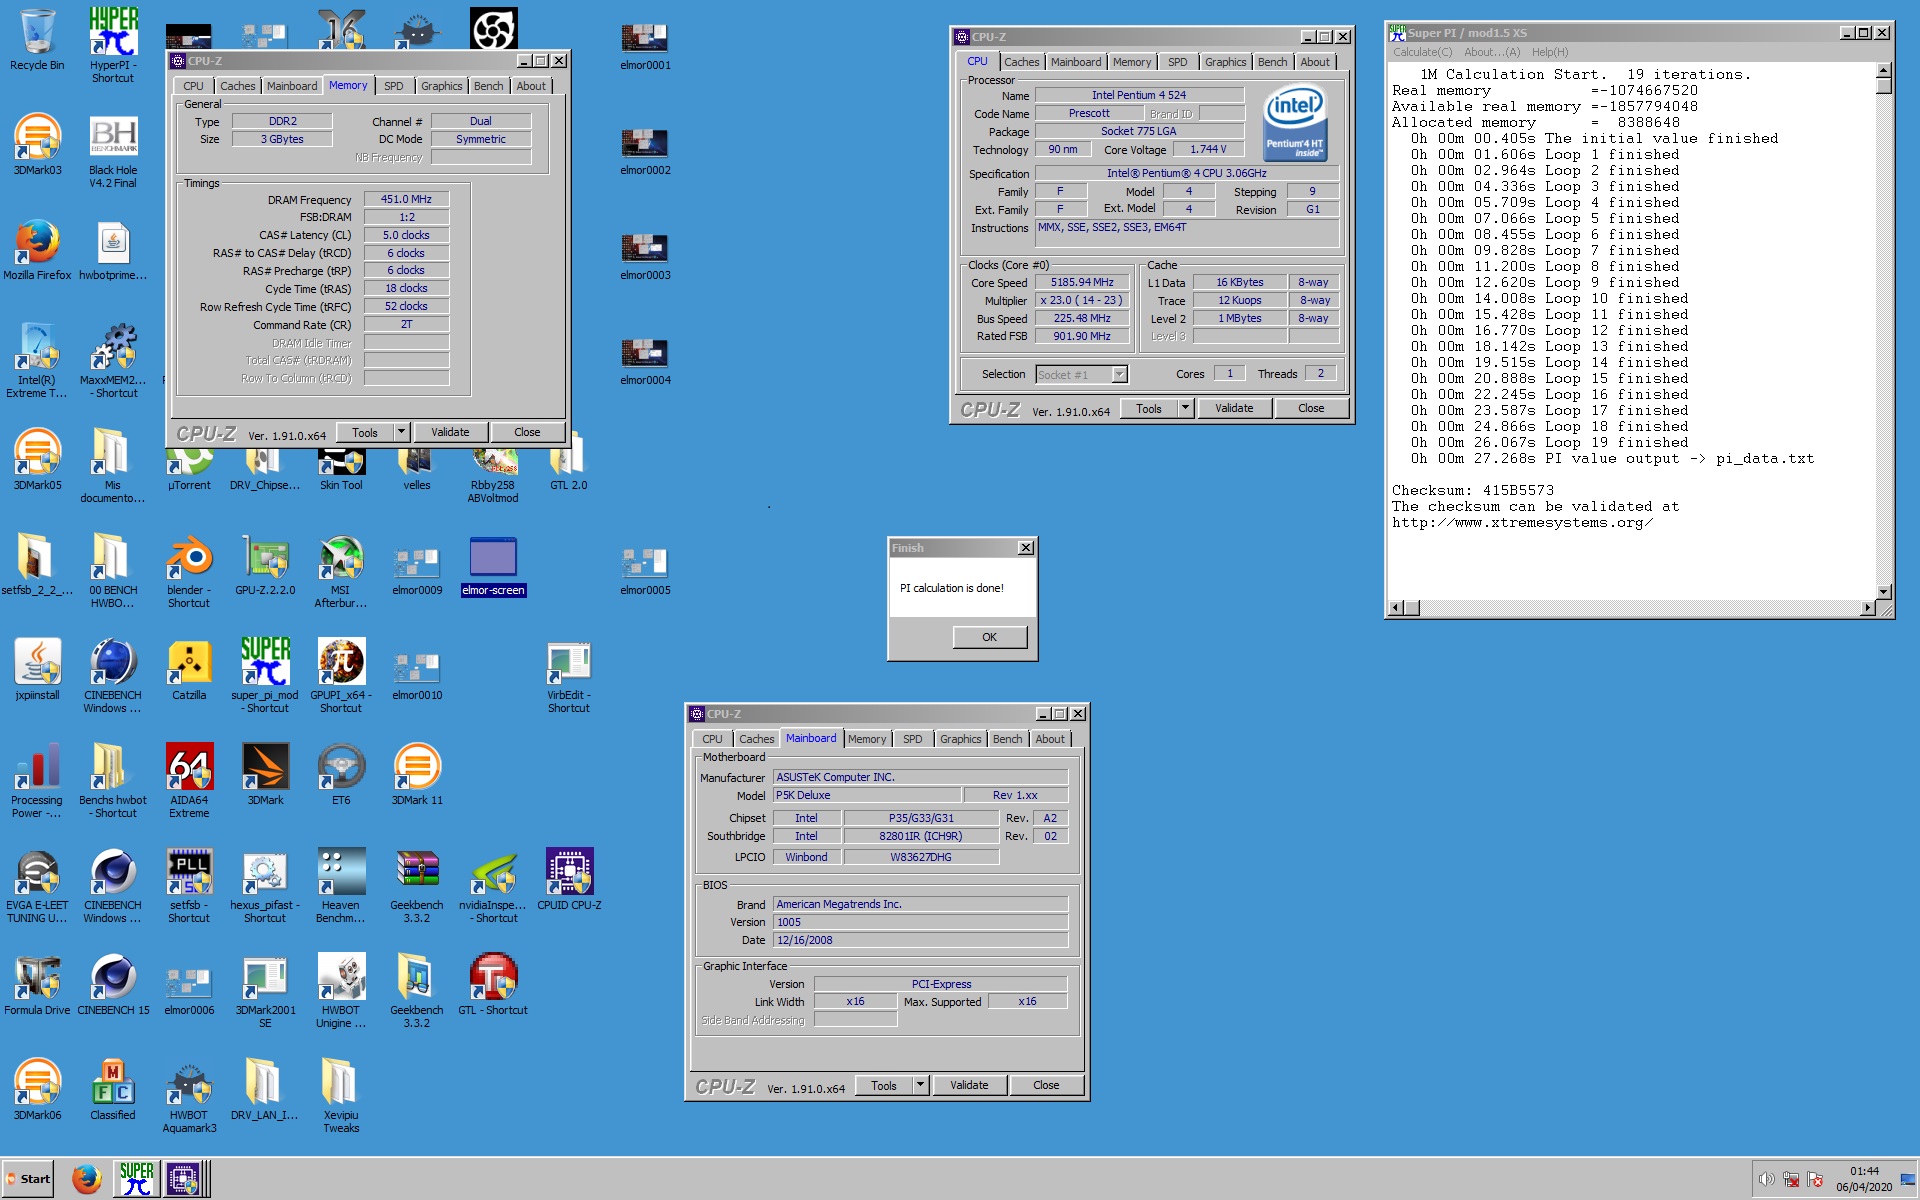This screenshot has width=1920, height=1200.
Task: Click the Super PI taskbar icon
Action: [136, 1179]
